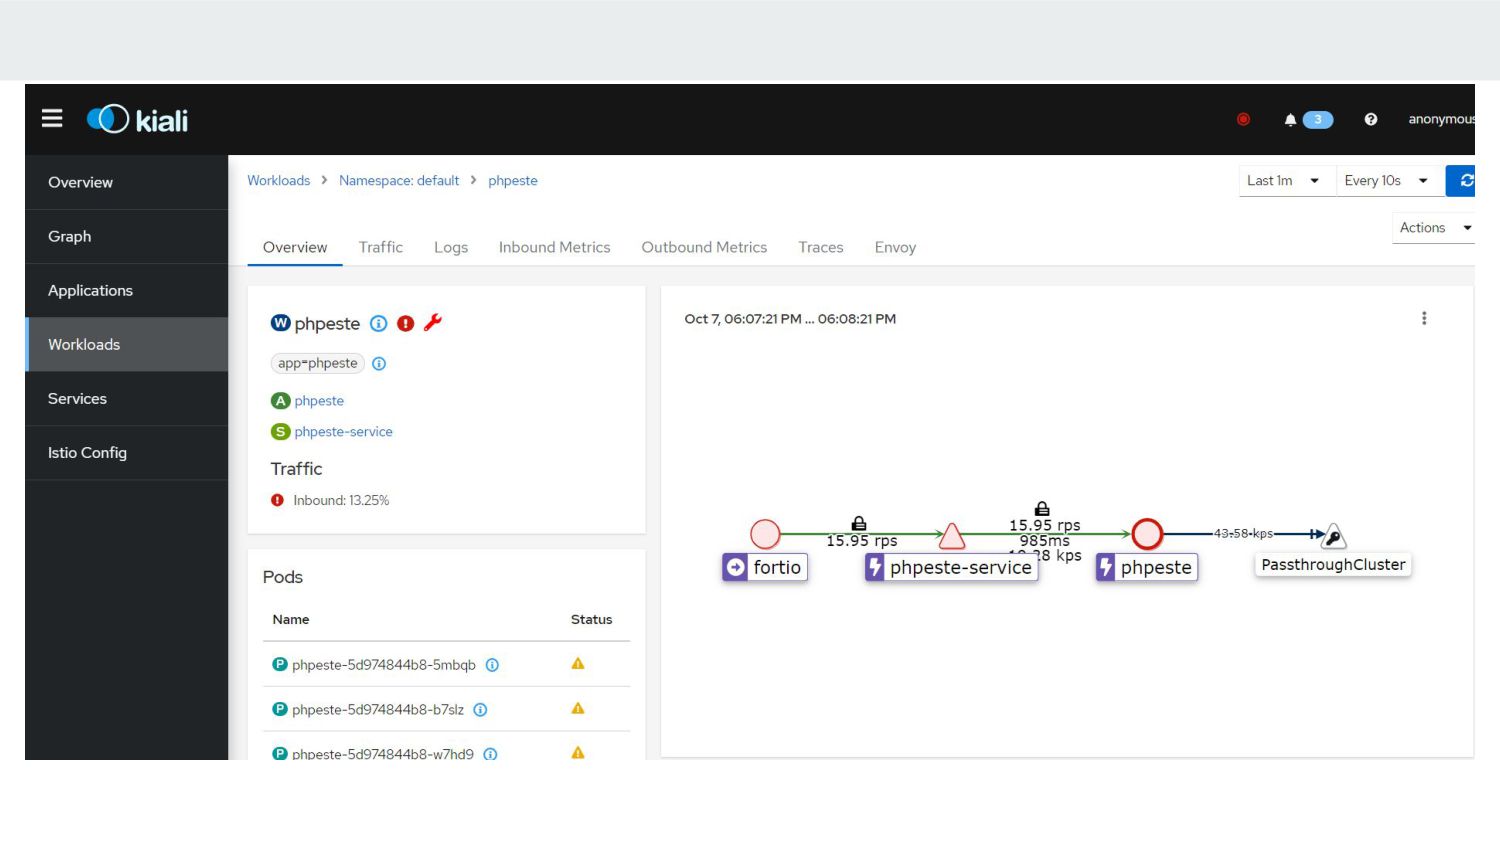Open the notifications bell

click(x=1290, y=119)
